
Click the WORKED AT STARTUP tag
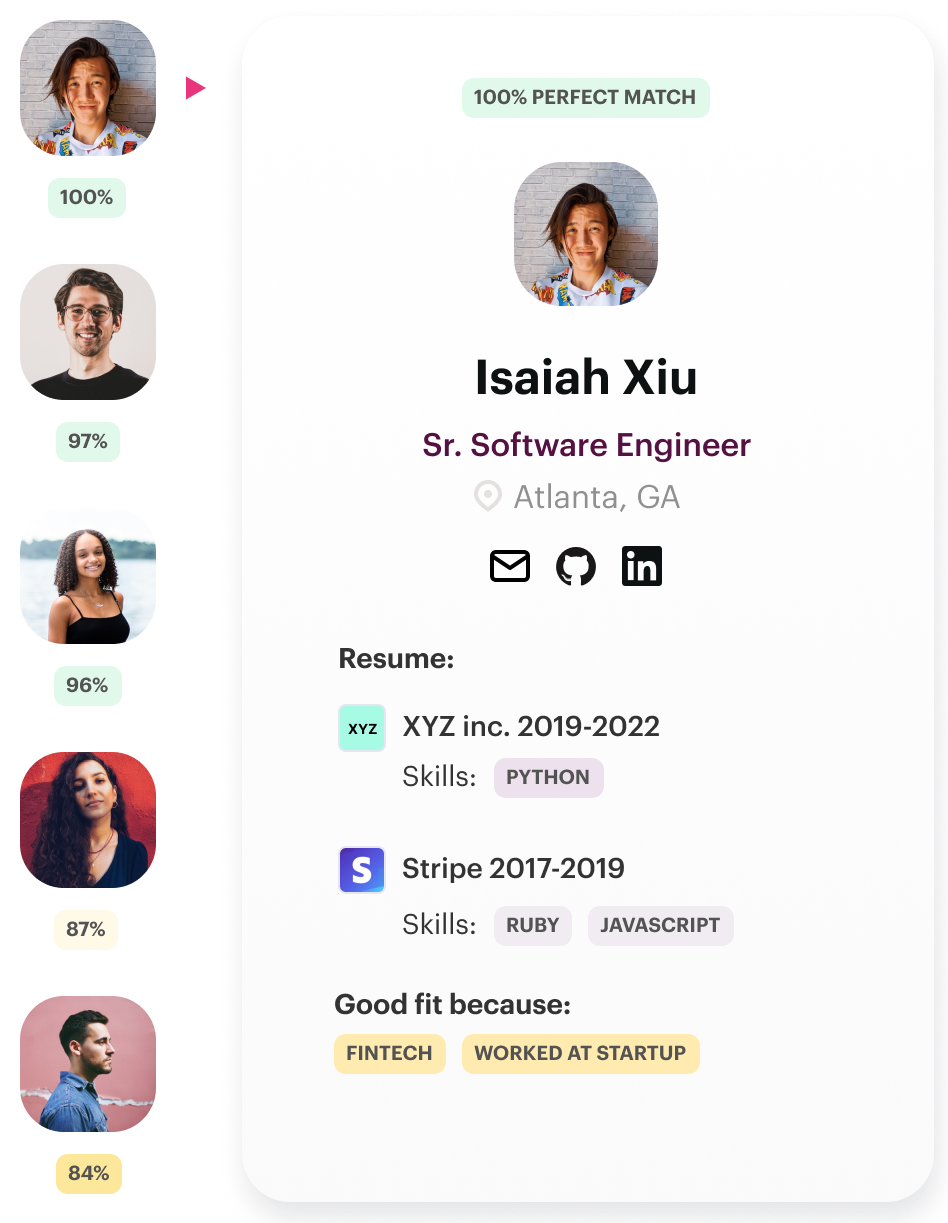tap(580, 1054)
